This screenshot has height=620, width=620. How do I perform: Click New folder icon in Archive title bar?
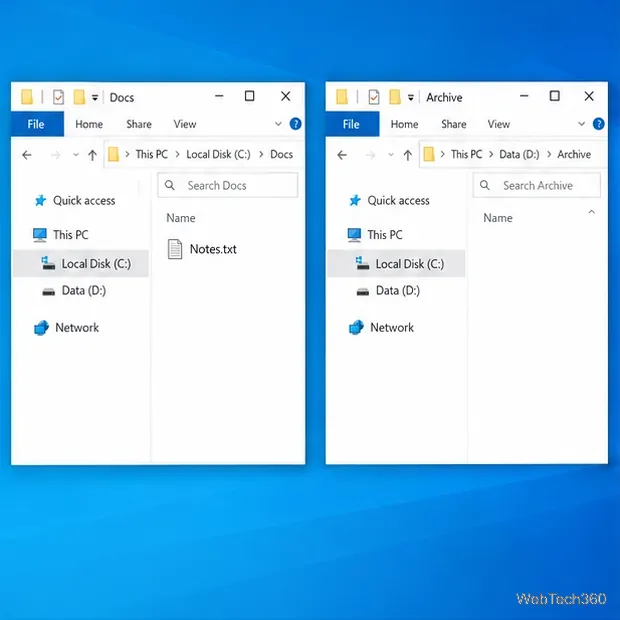point(395,97)
